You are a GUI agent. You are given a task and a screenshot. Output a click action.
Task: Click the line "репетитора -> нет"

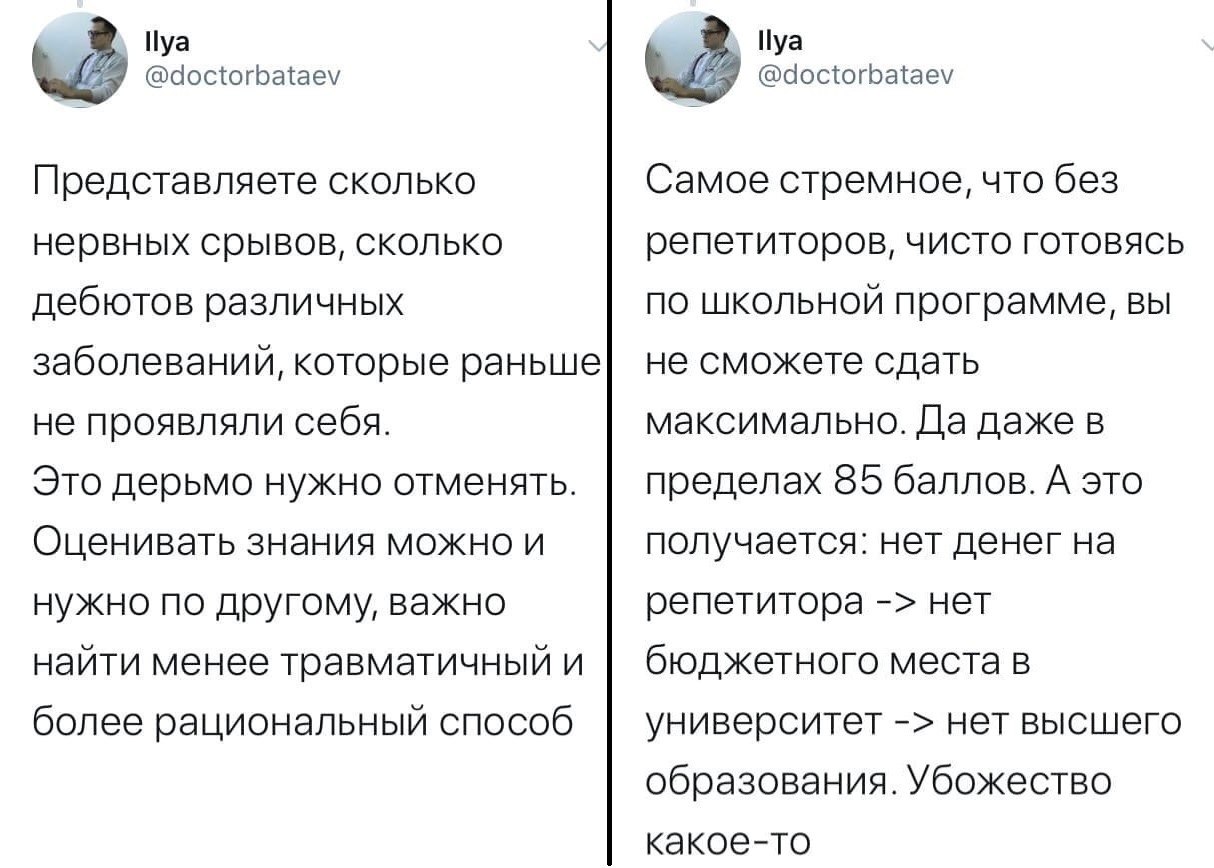(818, 603)
